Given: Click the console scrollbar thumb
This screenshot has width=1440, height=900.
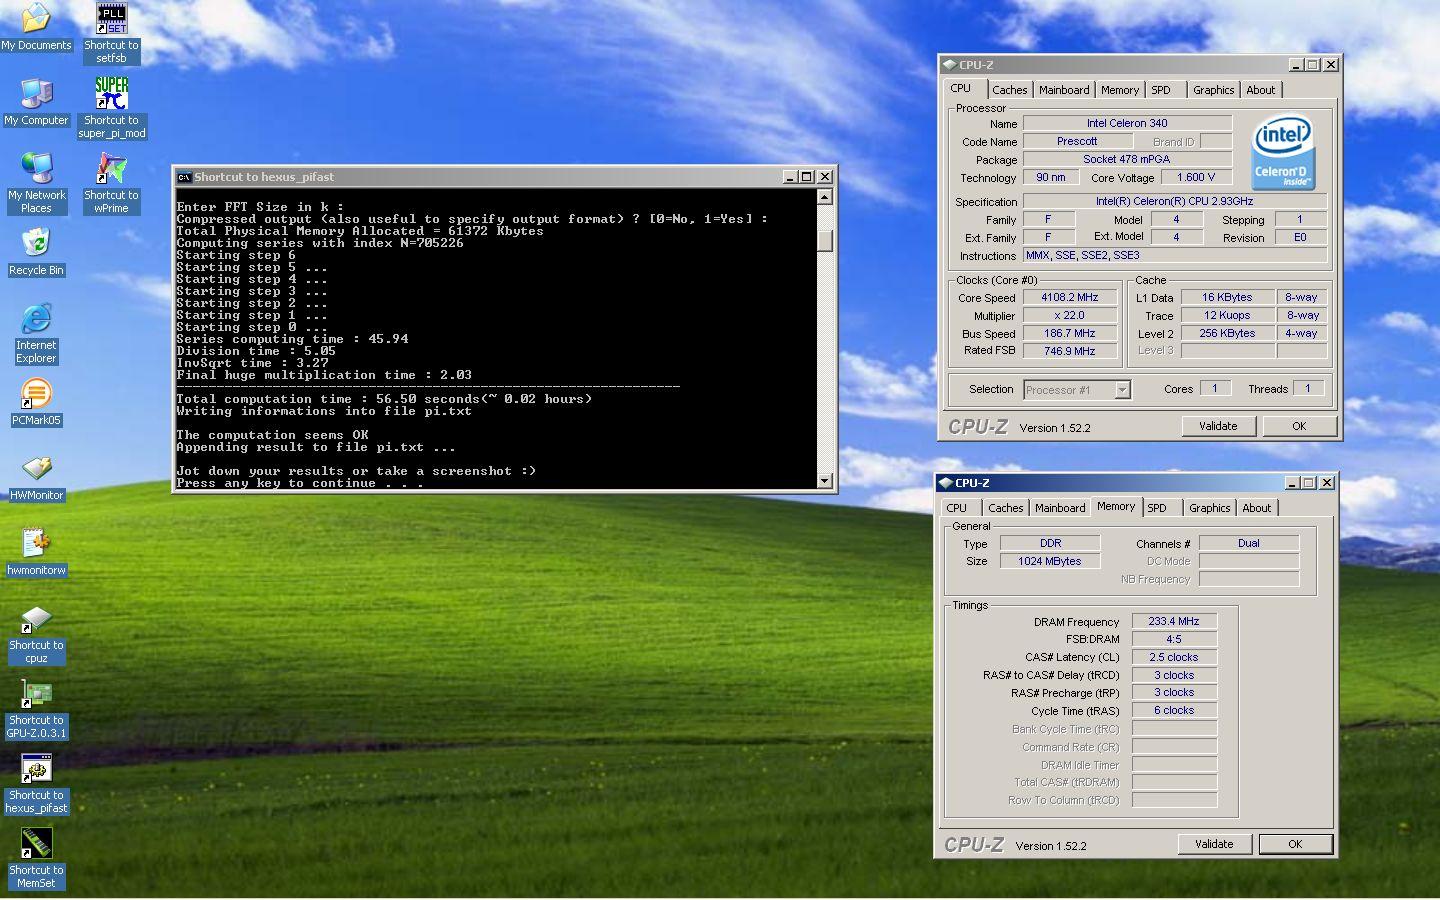Looking at the screenshot, I should click(825, 241).
